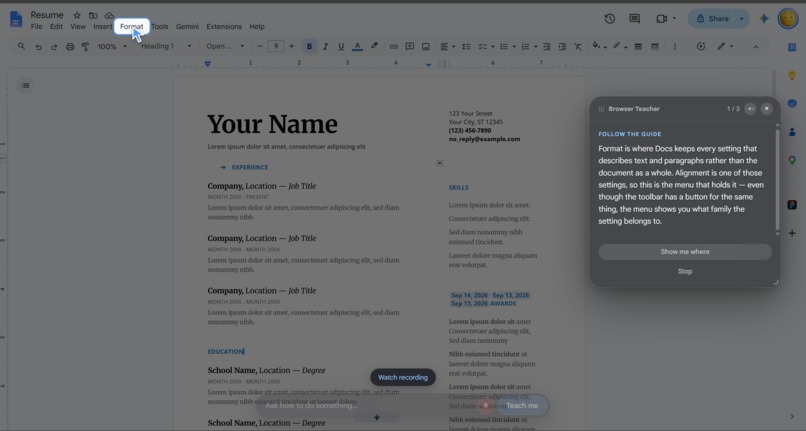Insert a link
The width and height of the screenshot is (806, 431).
[393, 47]
